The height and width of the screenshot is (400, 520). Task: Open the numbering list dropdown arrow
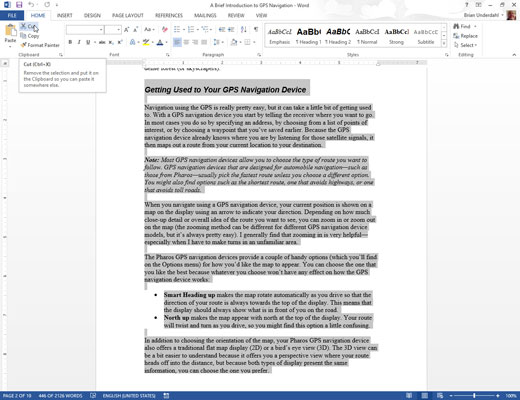point(198,30)
